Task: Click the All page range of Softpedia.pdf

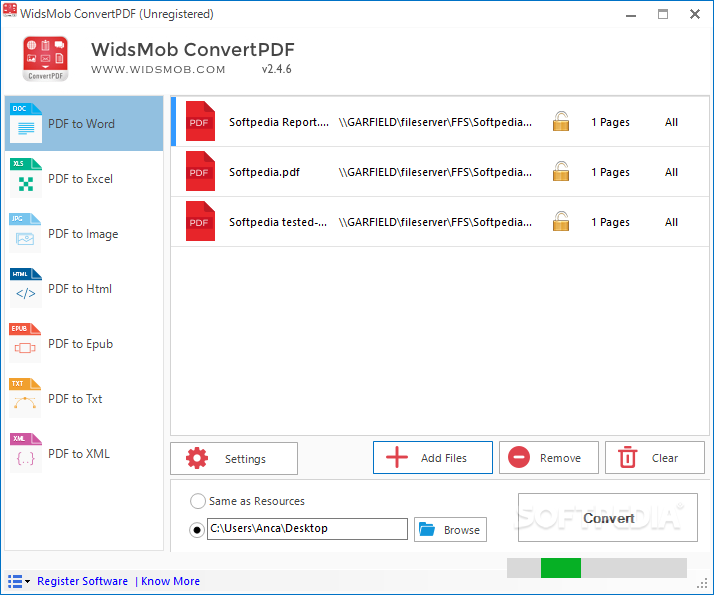Action: (x=671, y=172)
